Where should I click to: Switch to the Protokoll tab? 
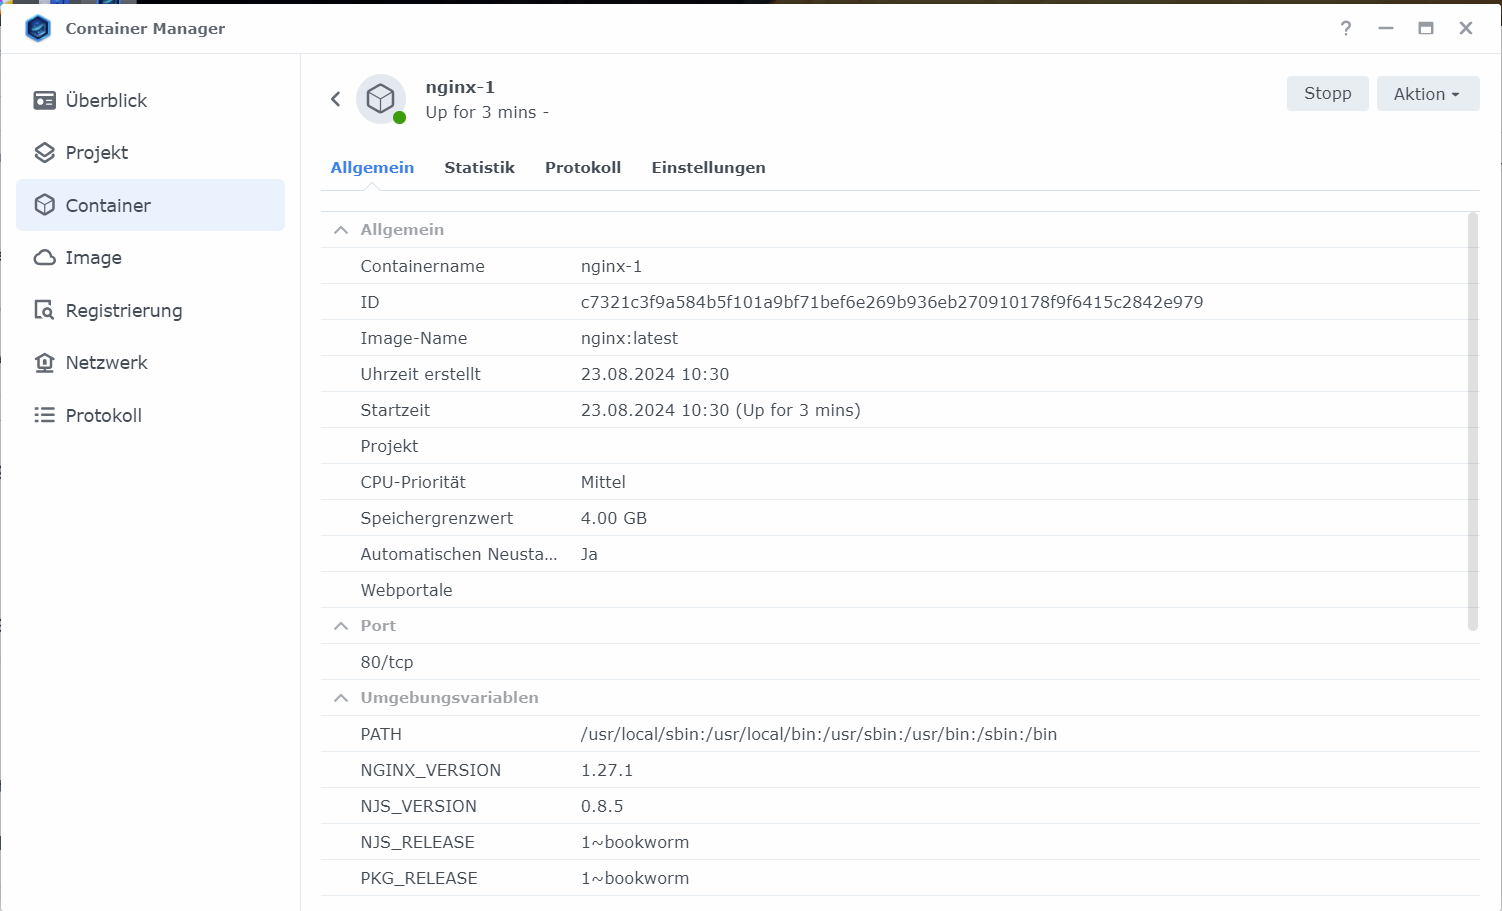[583, 167]
